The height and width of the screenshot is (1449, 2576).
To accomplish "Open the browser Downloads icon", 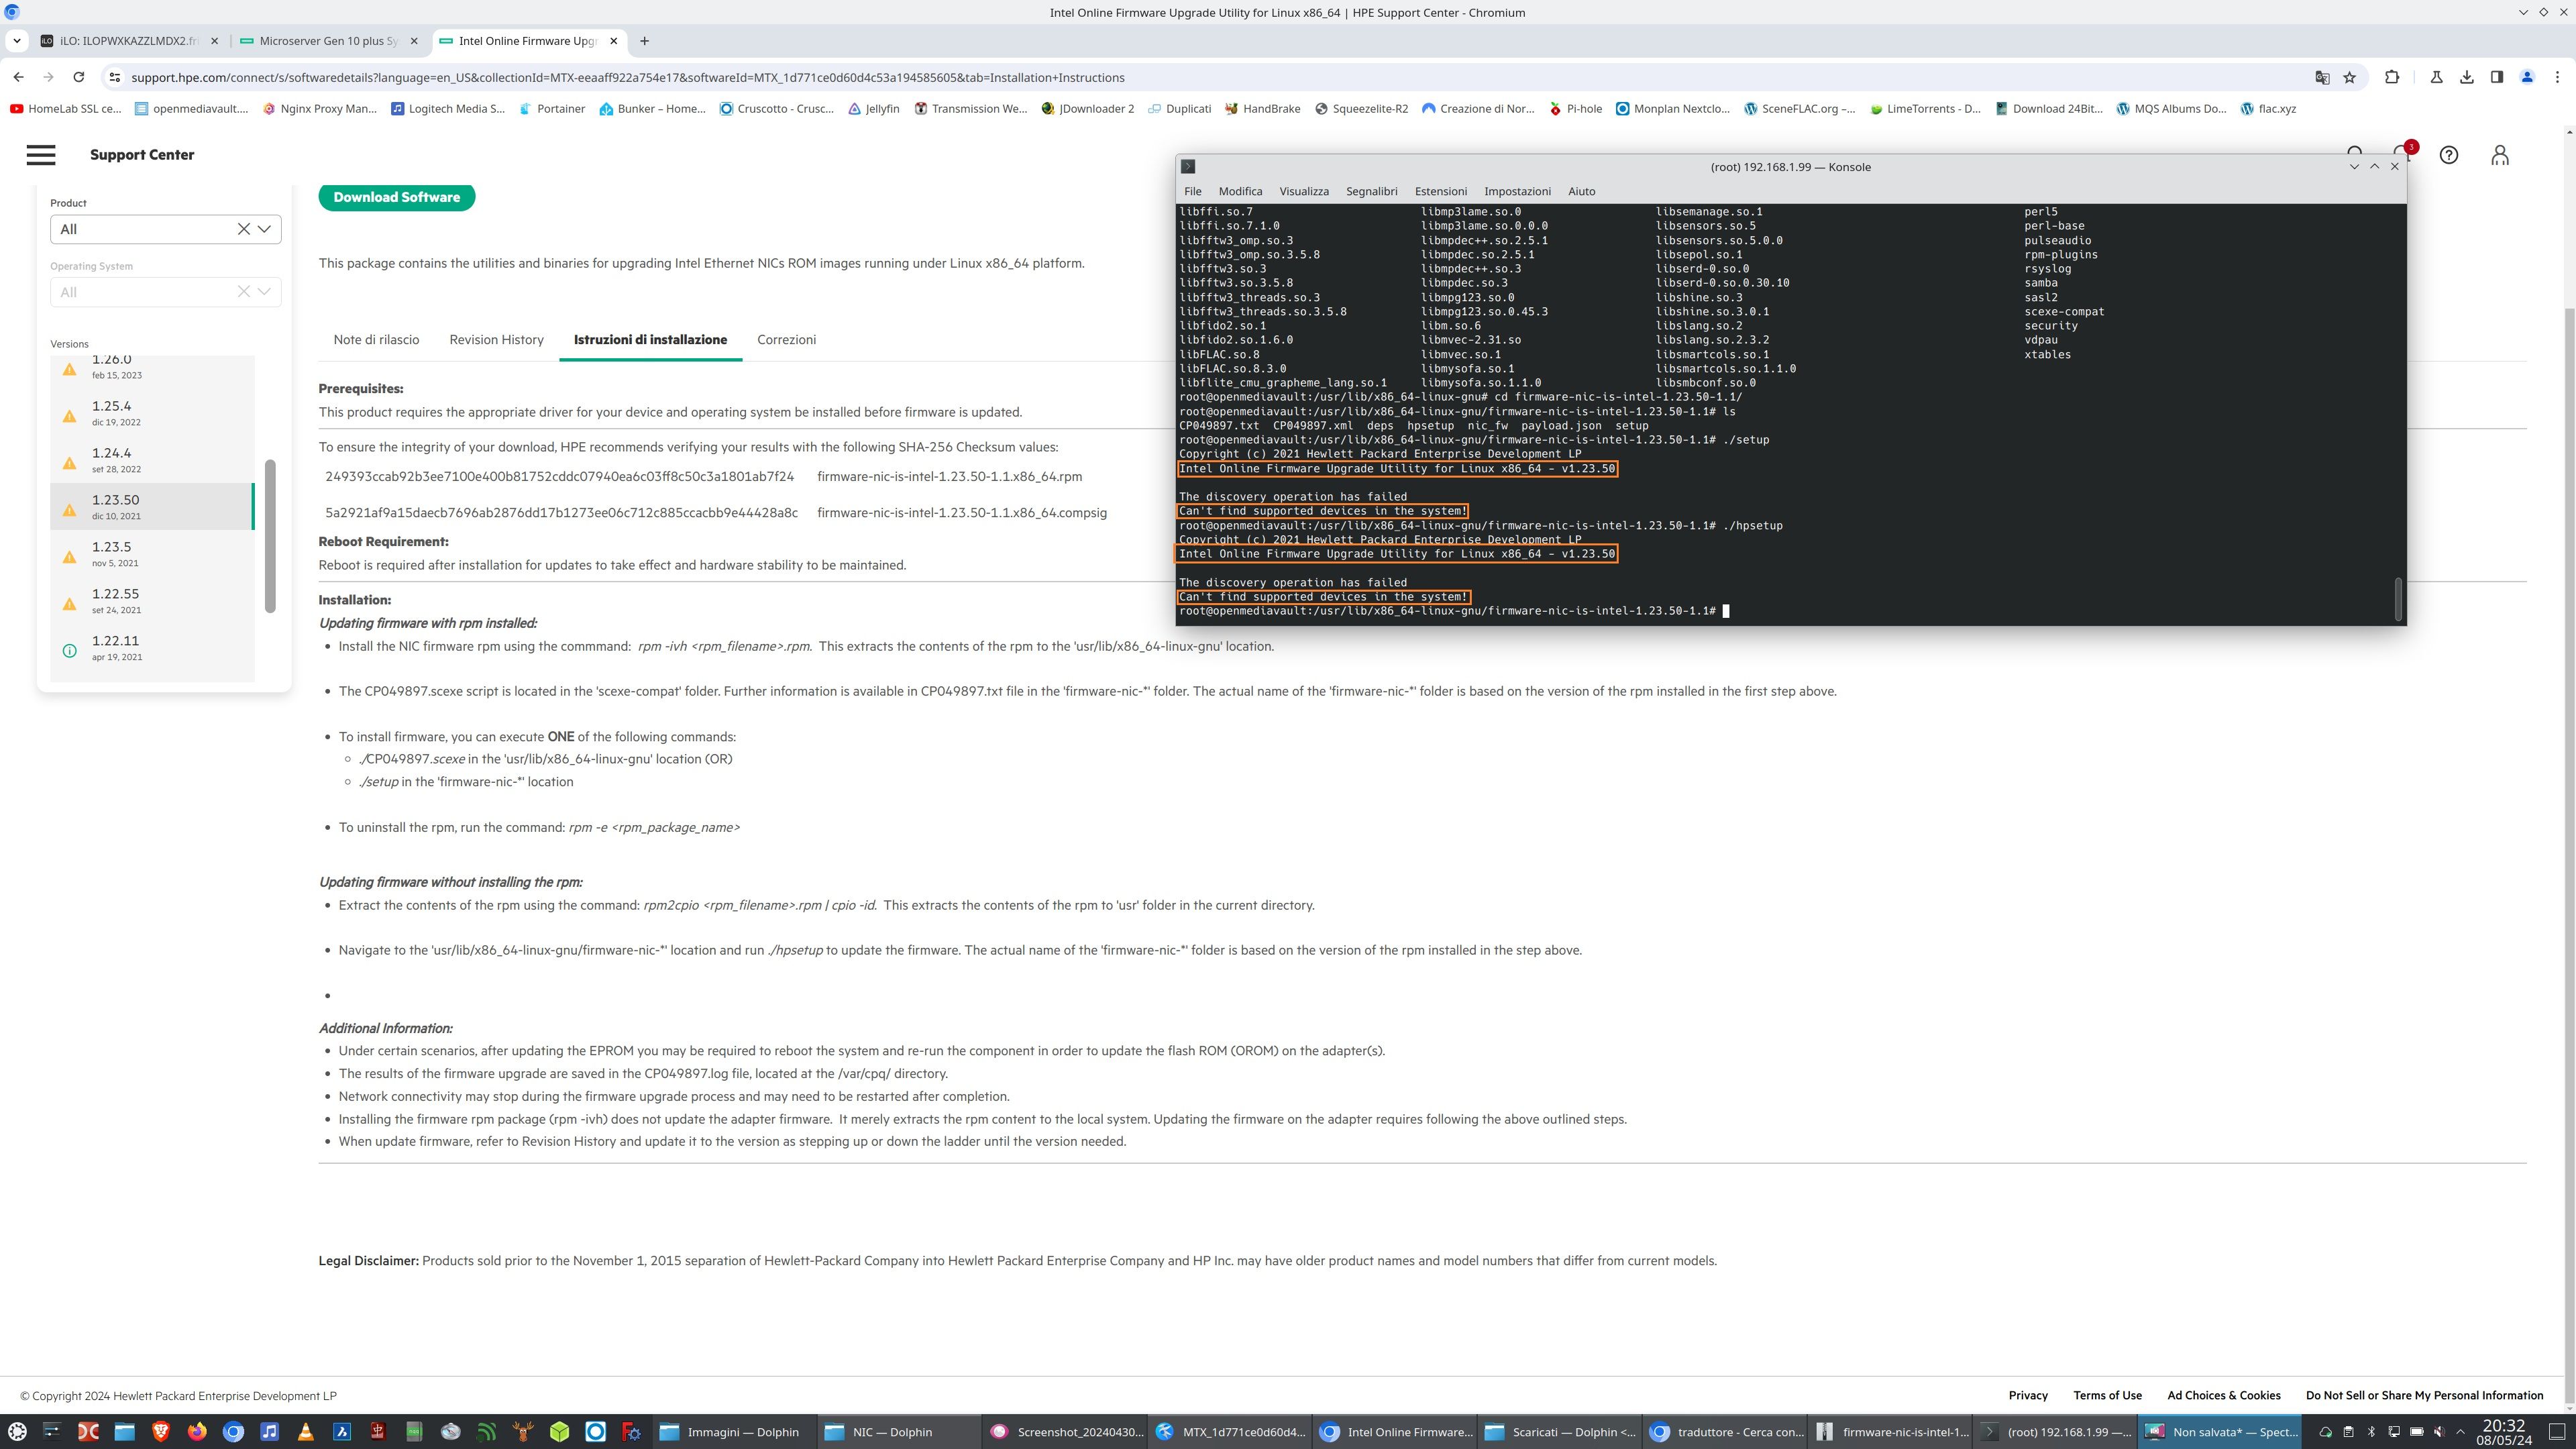I will click(x=2467, y=77).
